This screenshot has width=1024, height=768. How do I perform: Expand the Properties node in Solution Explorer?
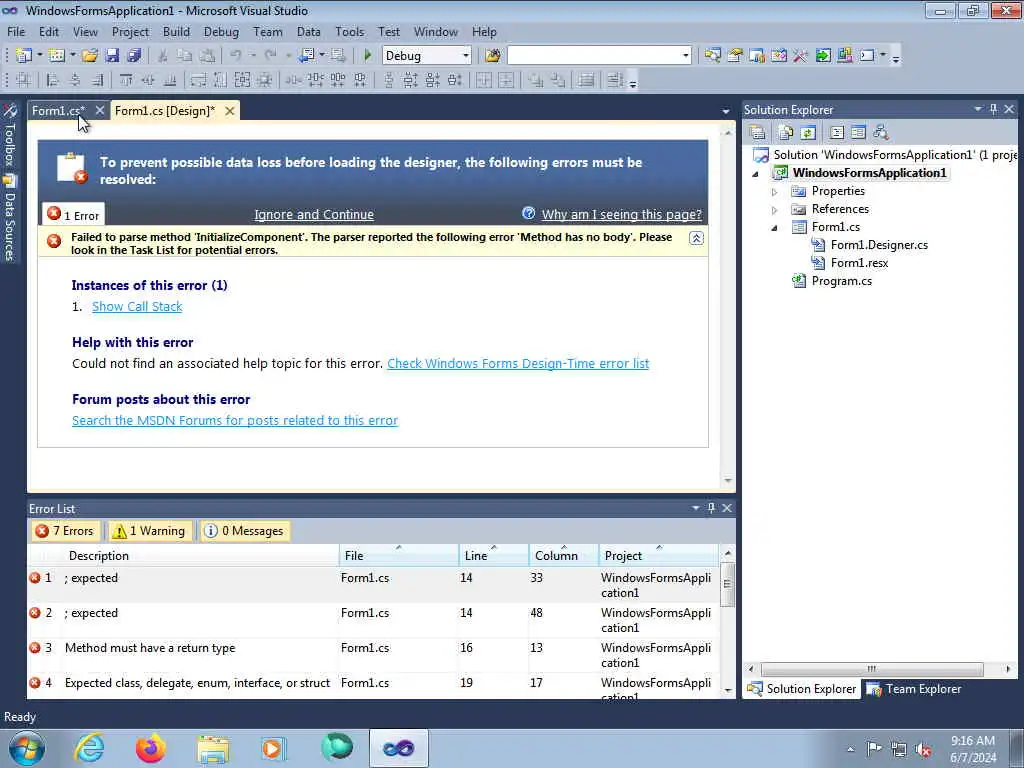tap(775, 192)
